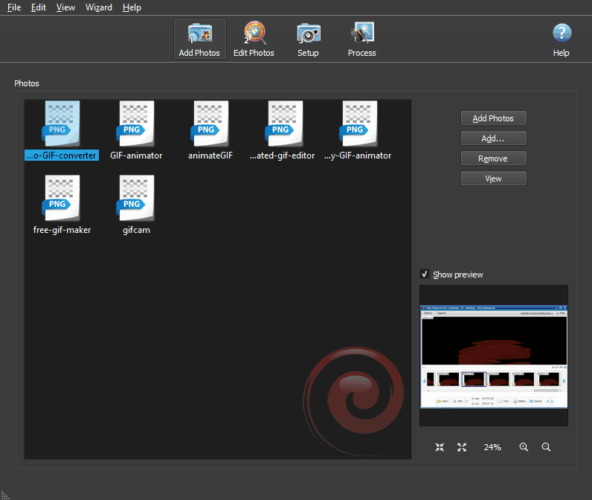This screenshot has height=500, width=592.
Task: Uncheck the Show preview checkbox
Action: (x=424, y=274)
